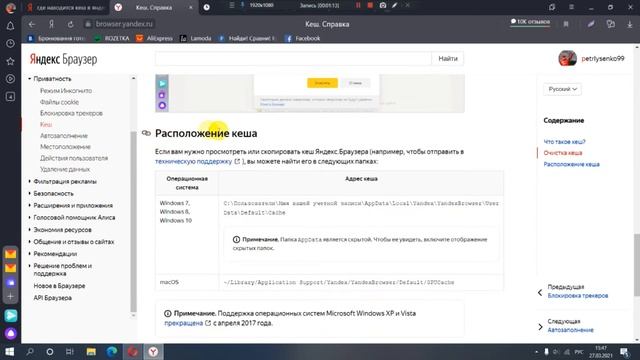
Task: Open Удаление данных help page
Action: (x=65, y=169)
